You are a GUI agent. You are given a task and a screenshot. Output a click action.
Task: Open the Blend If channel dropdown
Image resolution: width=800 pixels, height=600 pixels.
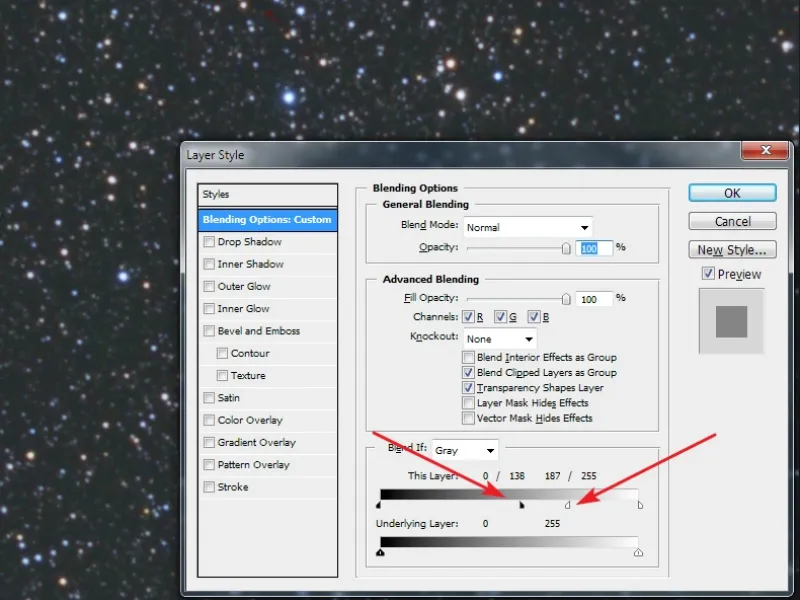464,451
